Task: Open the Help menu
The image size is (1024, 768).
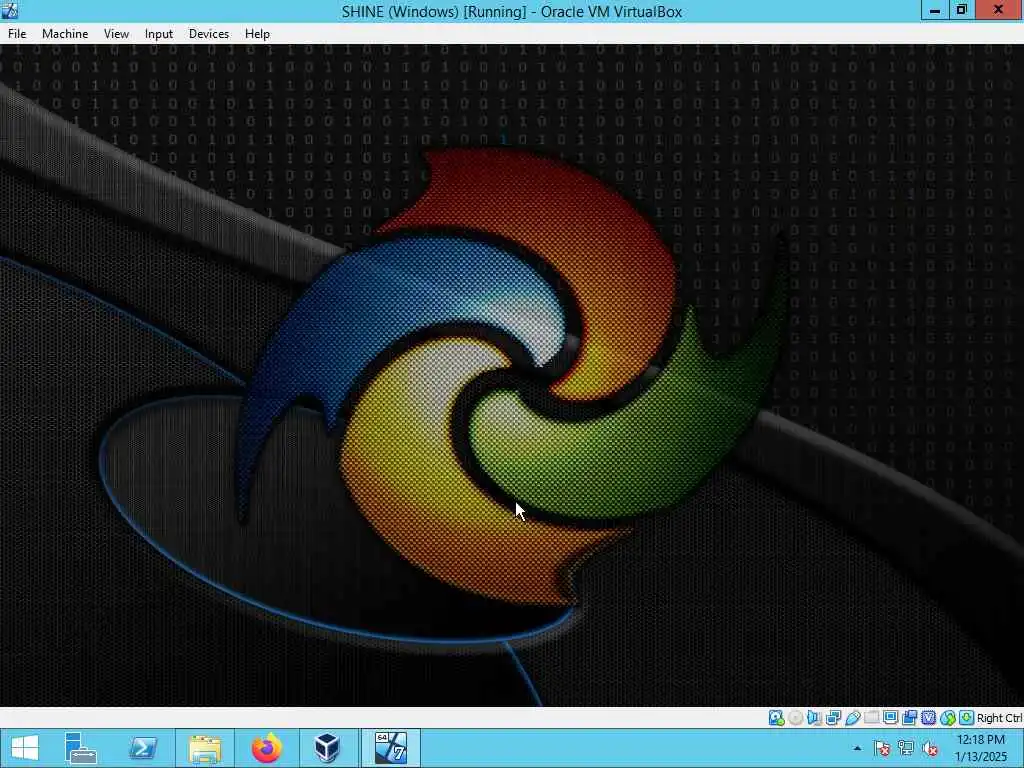Action: pos(257,34)
